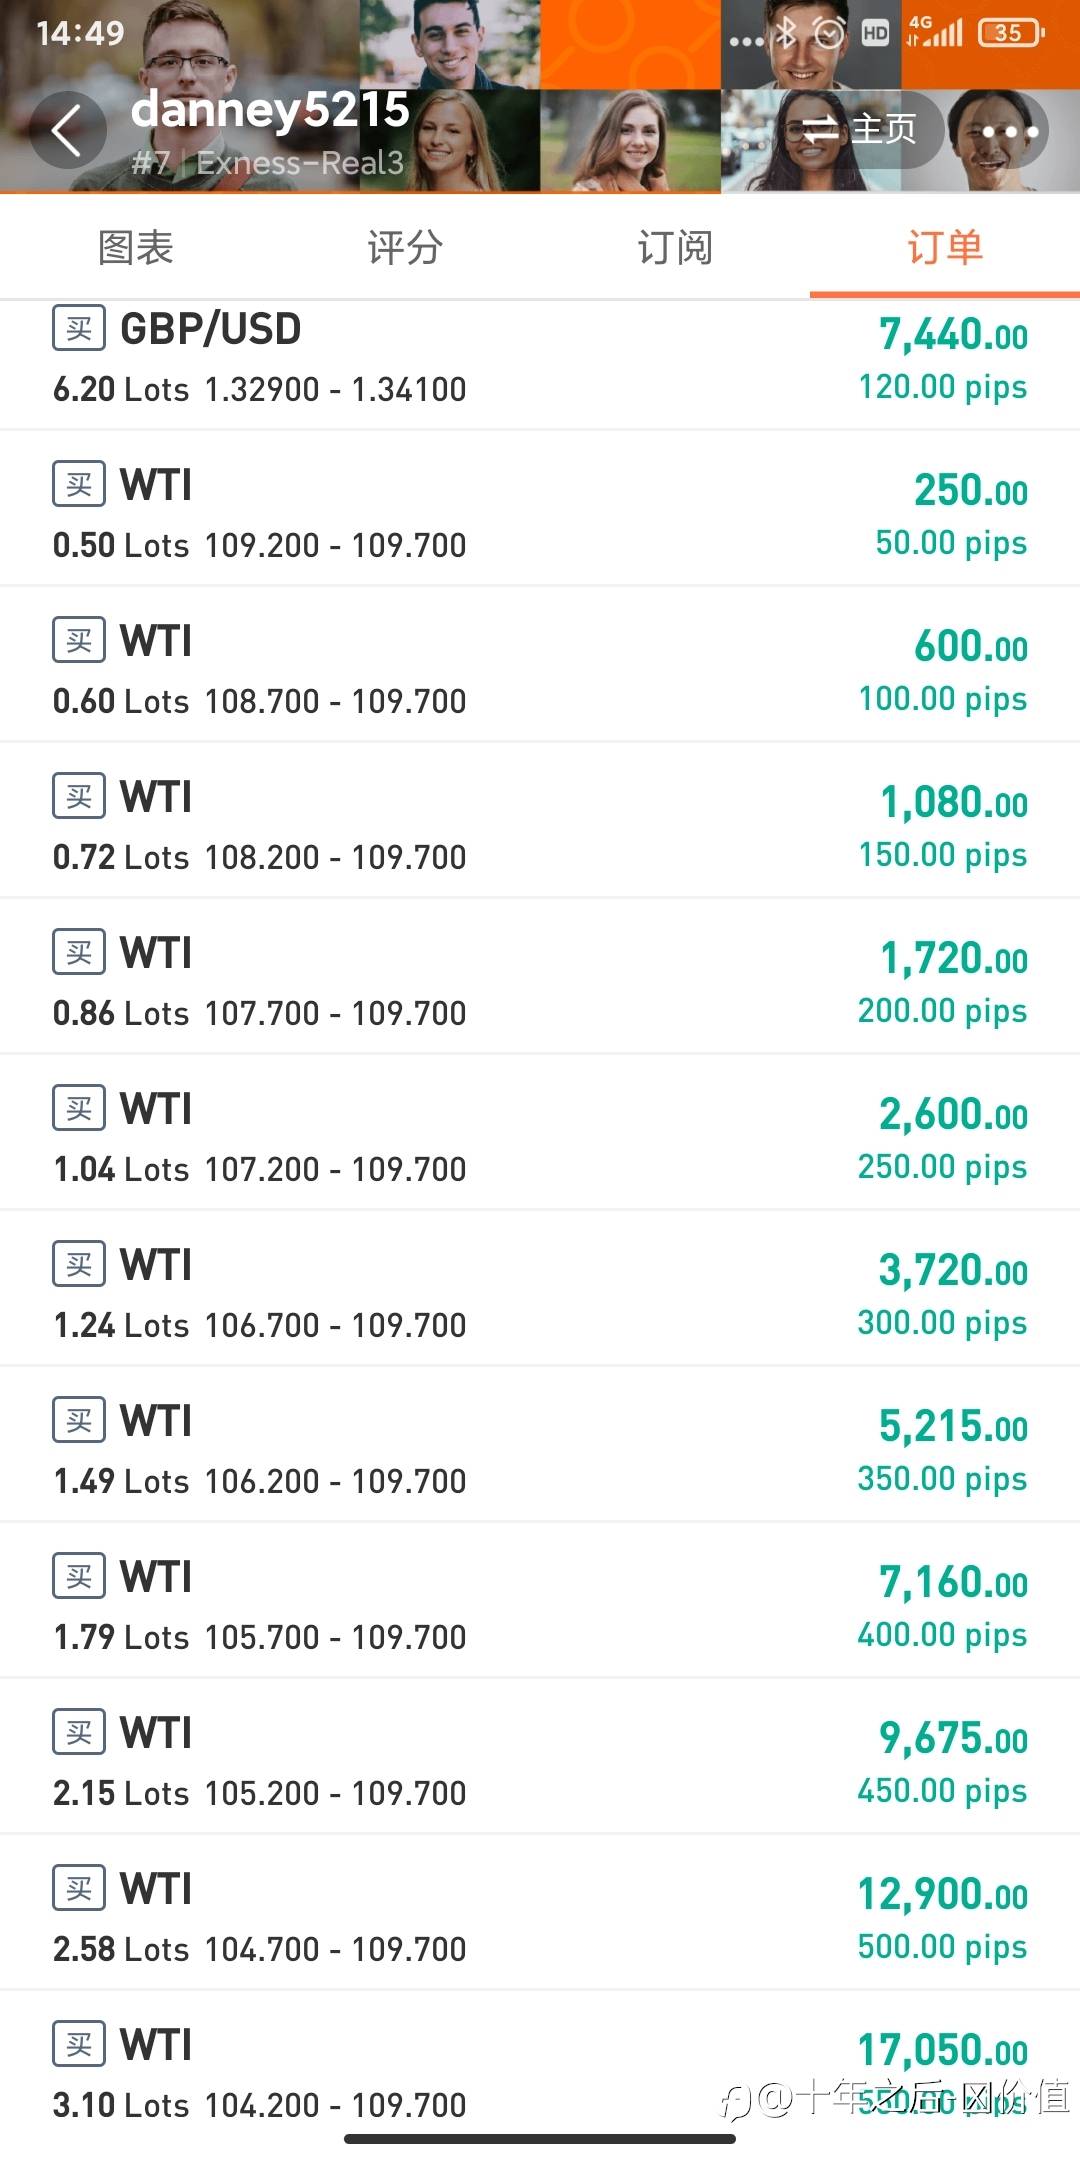Image resolution: width=1080 pixels, height=2160 pixels.
Task: Open WTI order with 1,080.00 profit
Action: coord(540,820)
